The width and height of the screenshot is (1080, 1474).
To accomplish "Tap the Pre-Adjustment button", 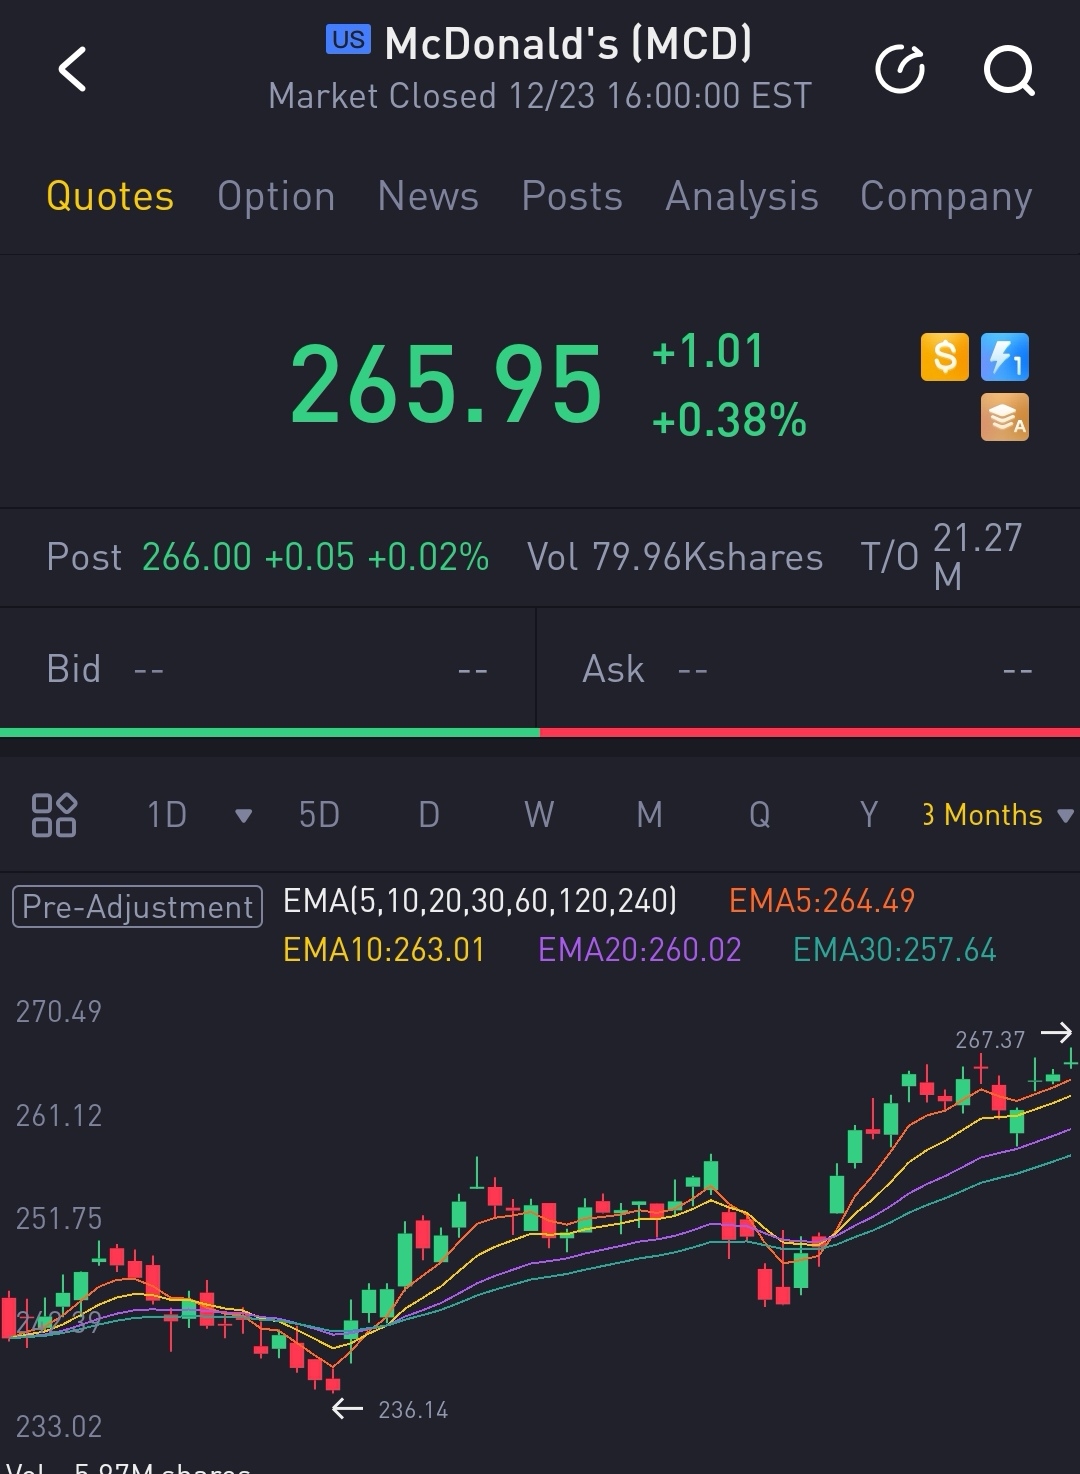I will pyautogui.click(x=137, y=907).
